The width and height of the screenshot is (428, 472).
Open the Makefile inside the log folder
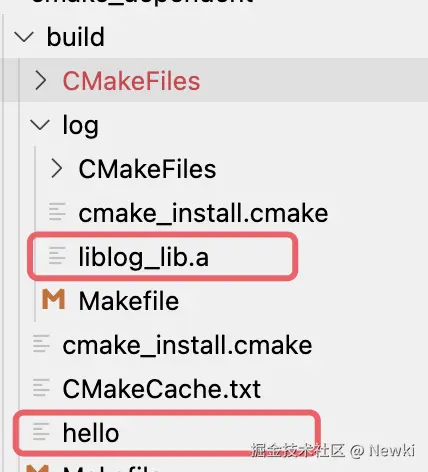(x=129, y=301)
